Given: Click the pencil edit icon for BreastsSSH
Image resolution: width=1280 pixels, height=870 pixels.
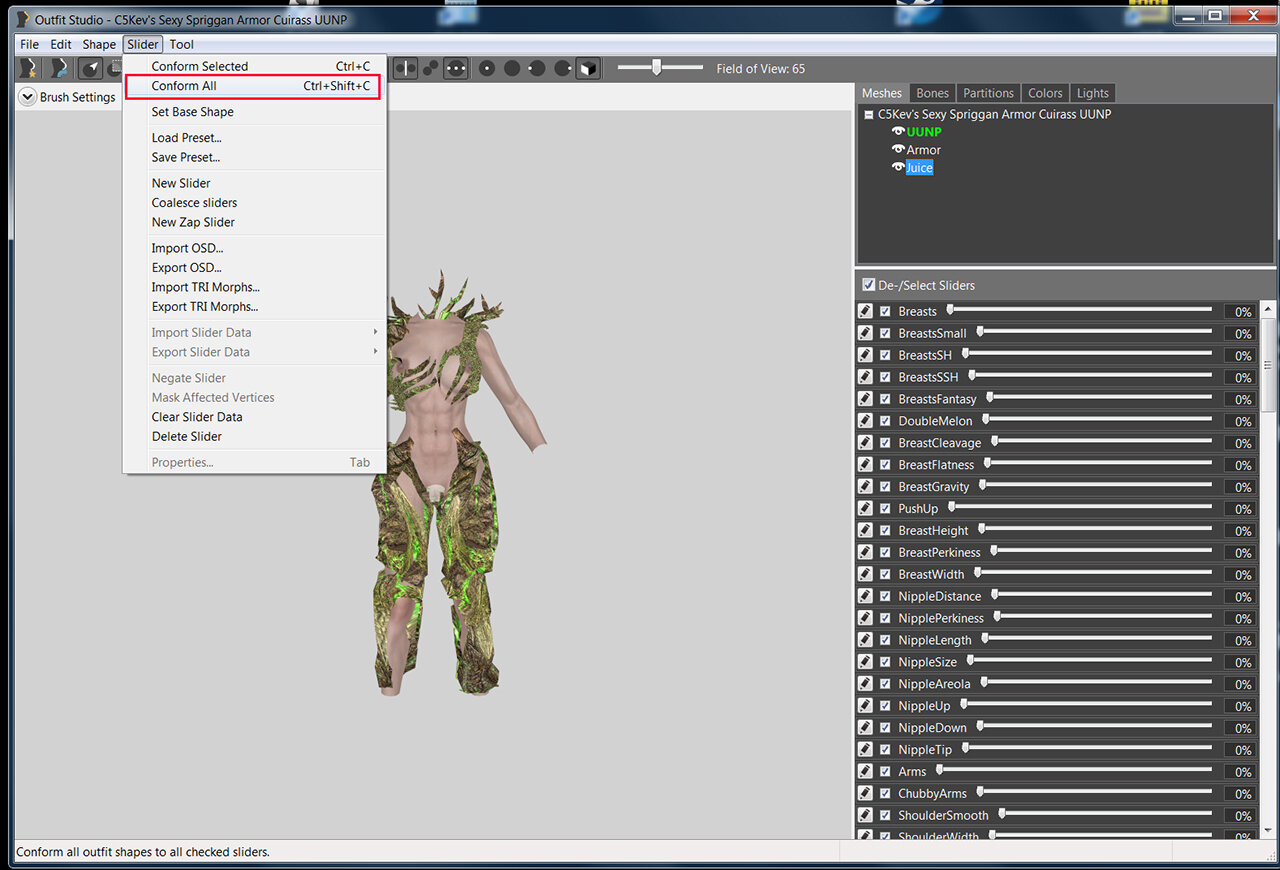Looking at the screenshot, I should [x=866, y=377].
